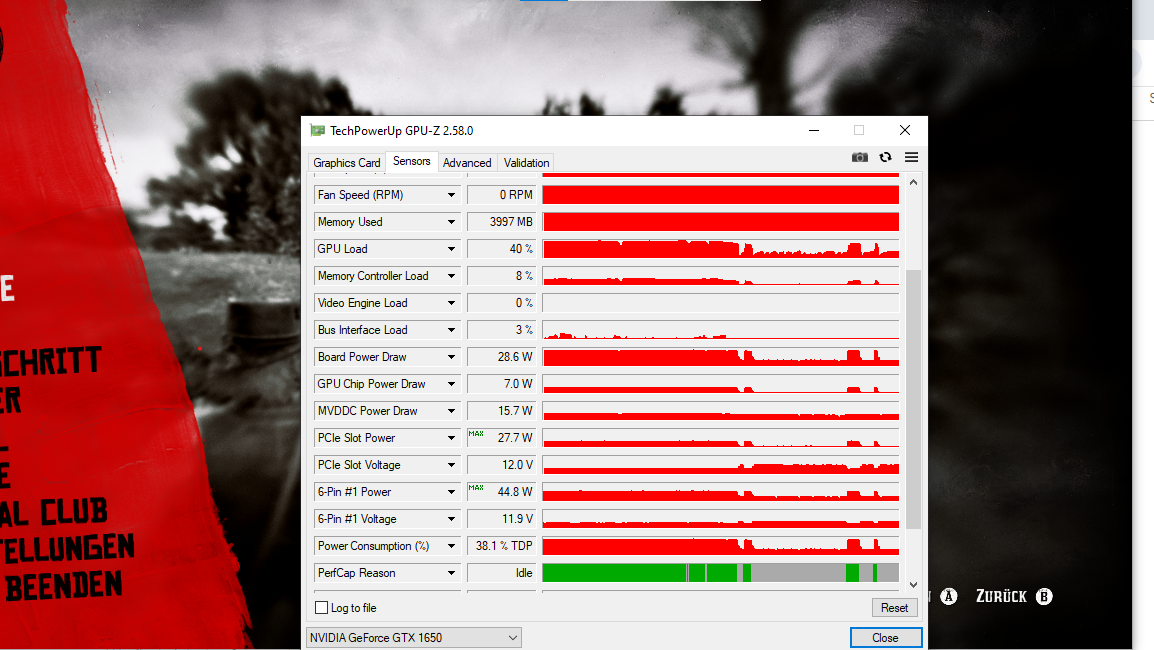This screenshot has height=650, width=1154.
Task: Capture a screenshot using the camera icon
Action: pos(859,157)
